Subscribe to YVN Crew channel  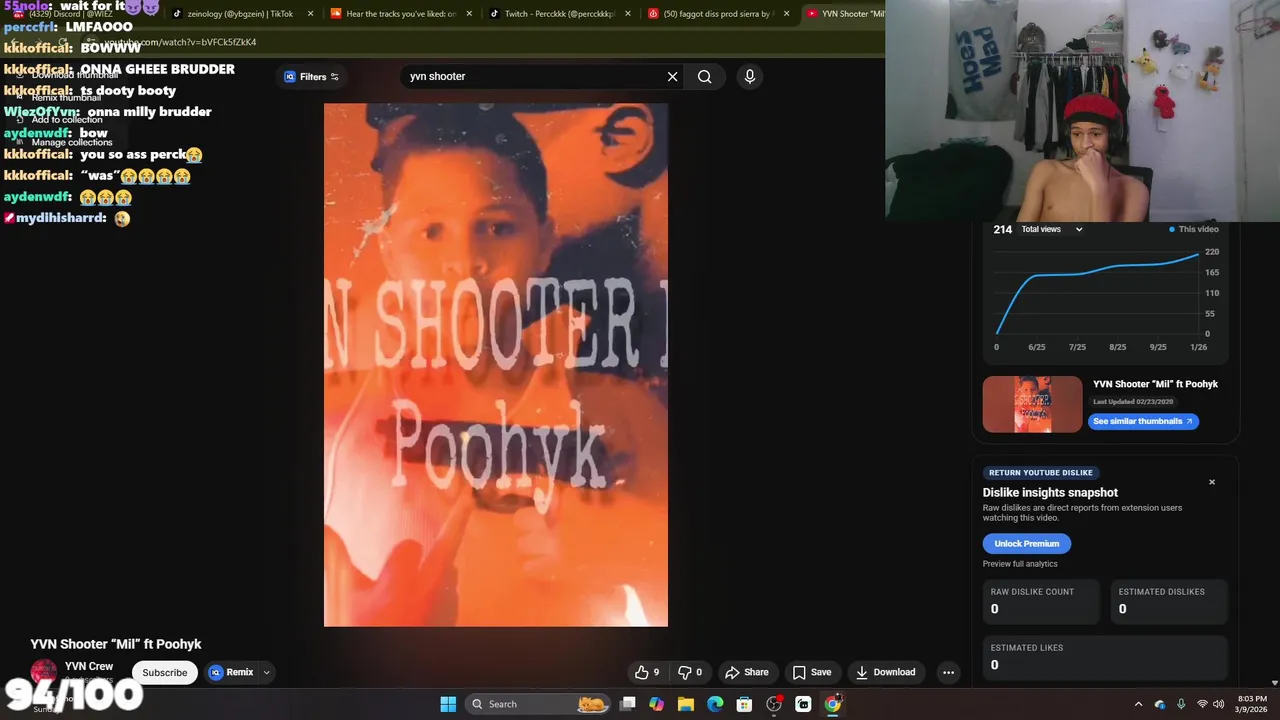point(165,672)
